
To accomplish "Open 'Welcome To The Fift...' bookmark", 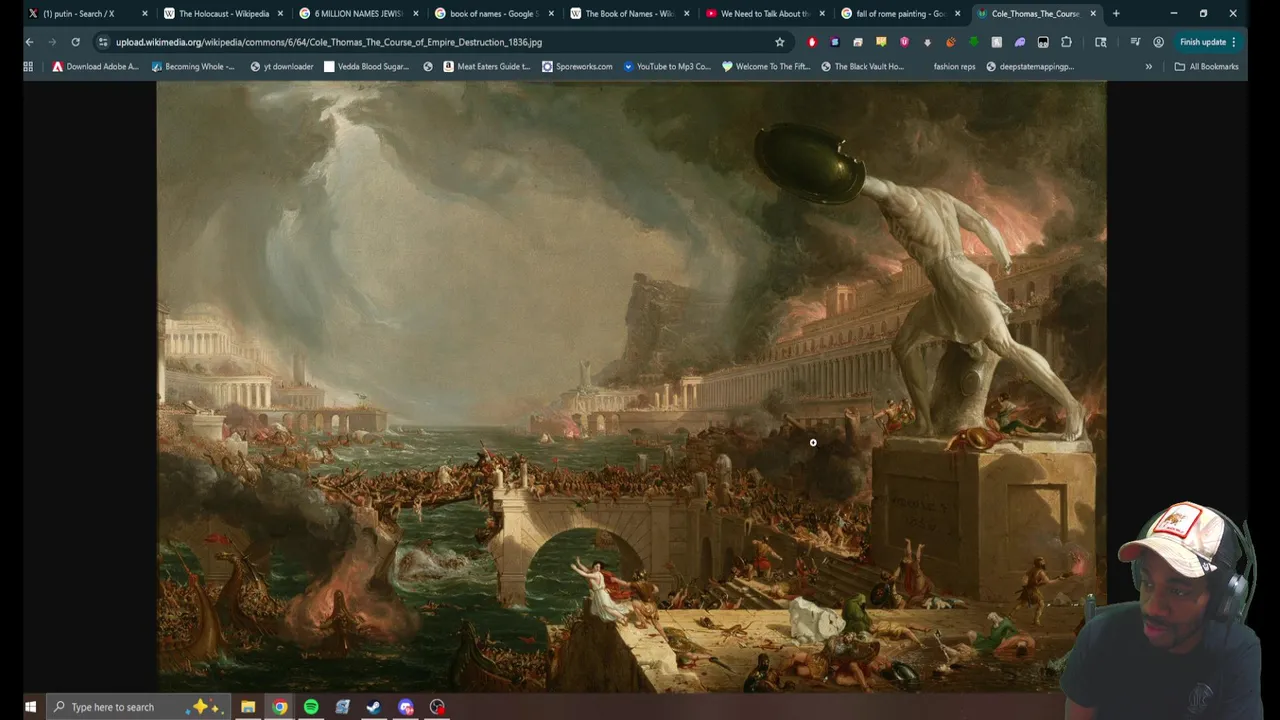I will 766,66.
